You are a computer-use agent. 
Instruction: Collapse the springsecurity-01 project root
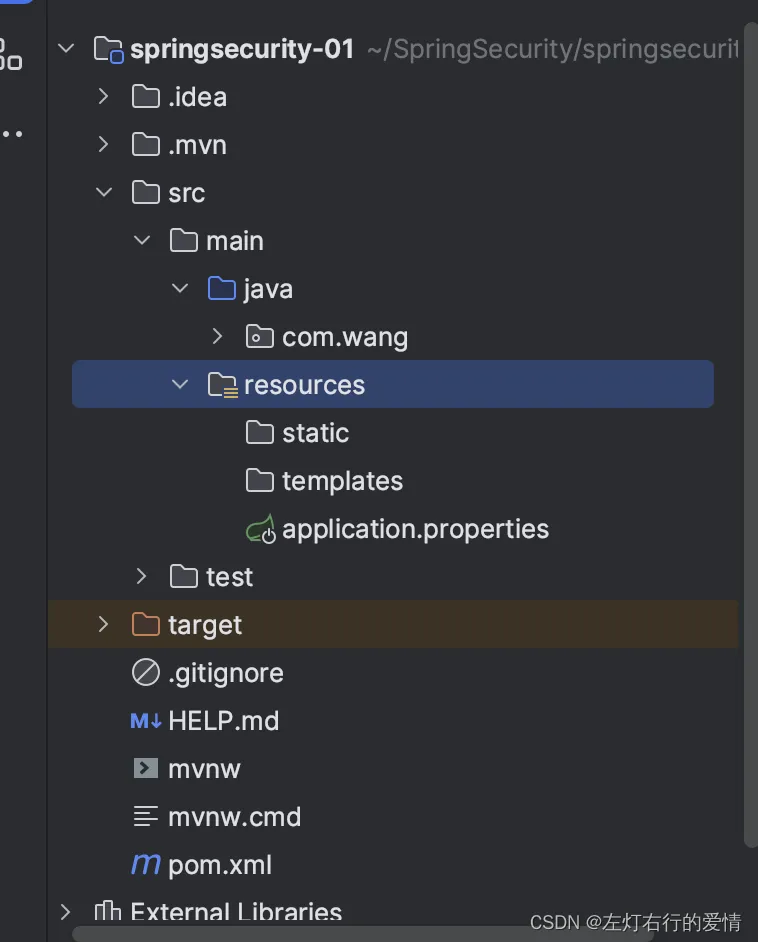[66, 48]
